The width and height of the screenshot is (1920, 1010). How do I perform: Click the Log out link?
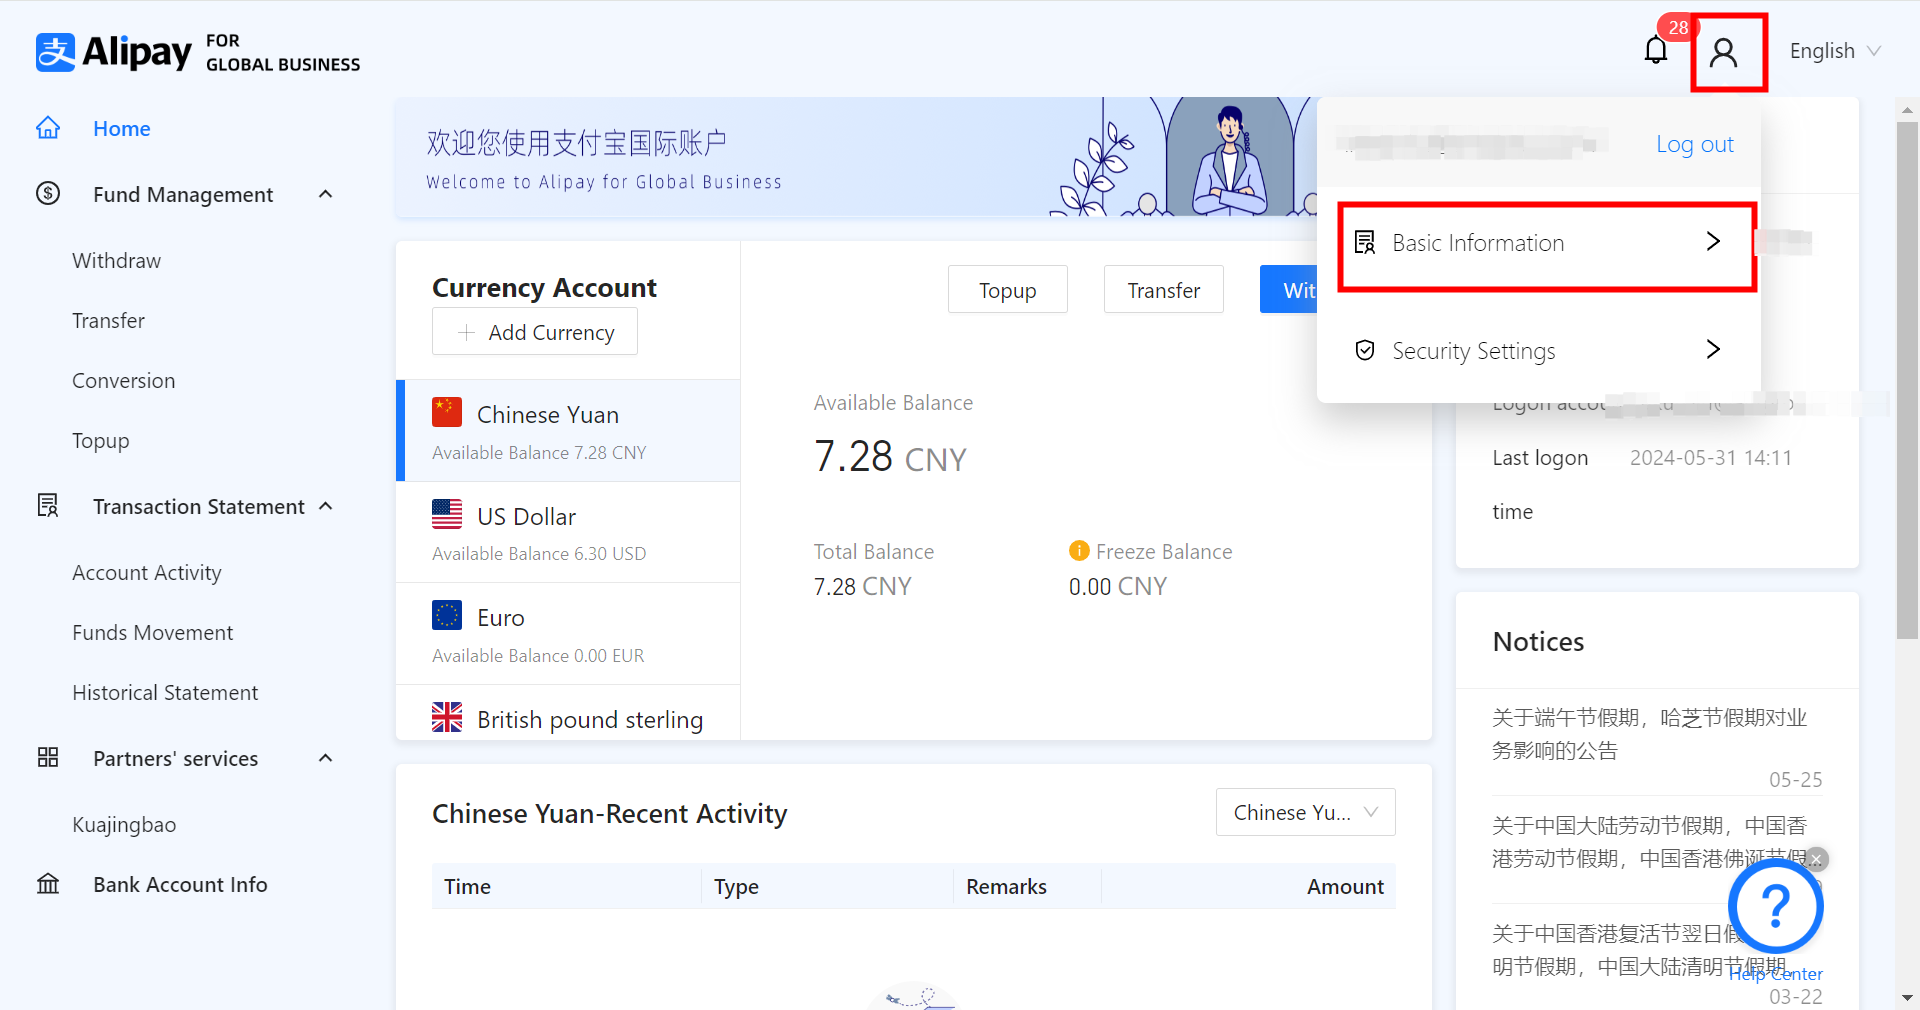pos(1694,144)
